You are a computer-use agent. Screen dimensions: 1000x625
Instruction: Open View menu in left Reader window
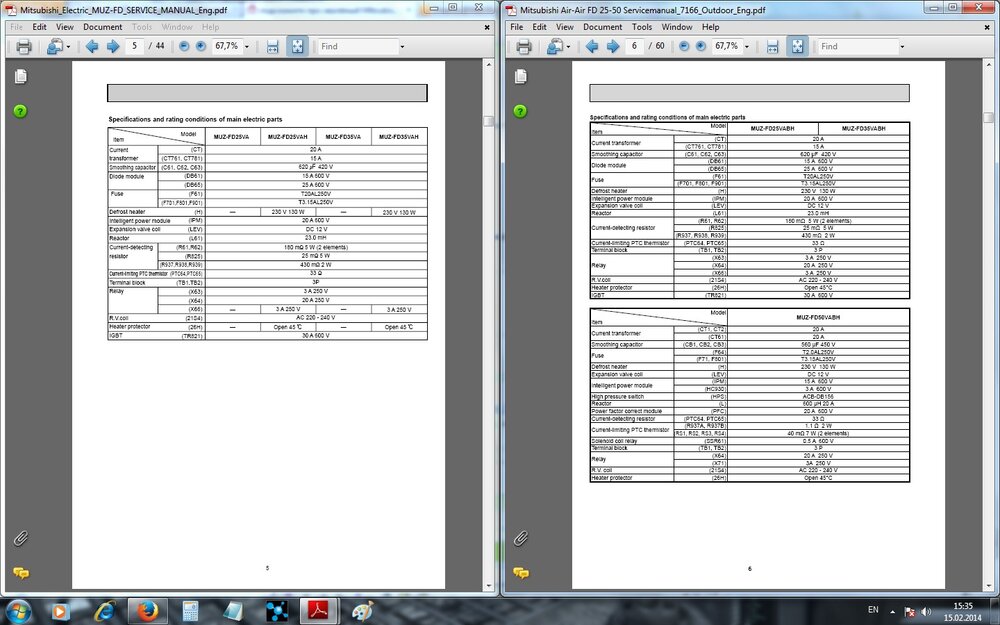click(x=64, y=27)
